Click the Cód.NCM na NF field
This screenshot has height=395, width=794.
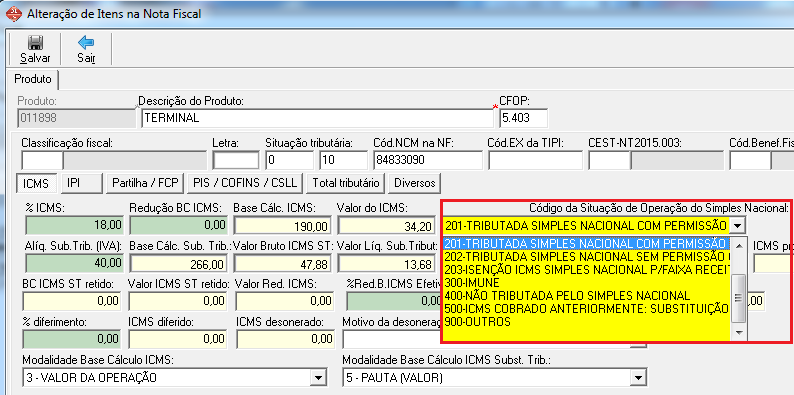pos(428,160)
